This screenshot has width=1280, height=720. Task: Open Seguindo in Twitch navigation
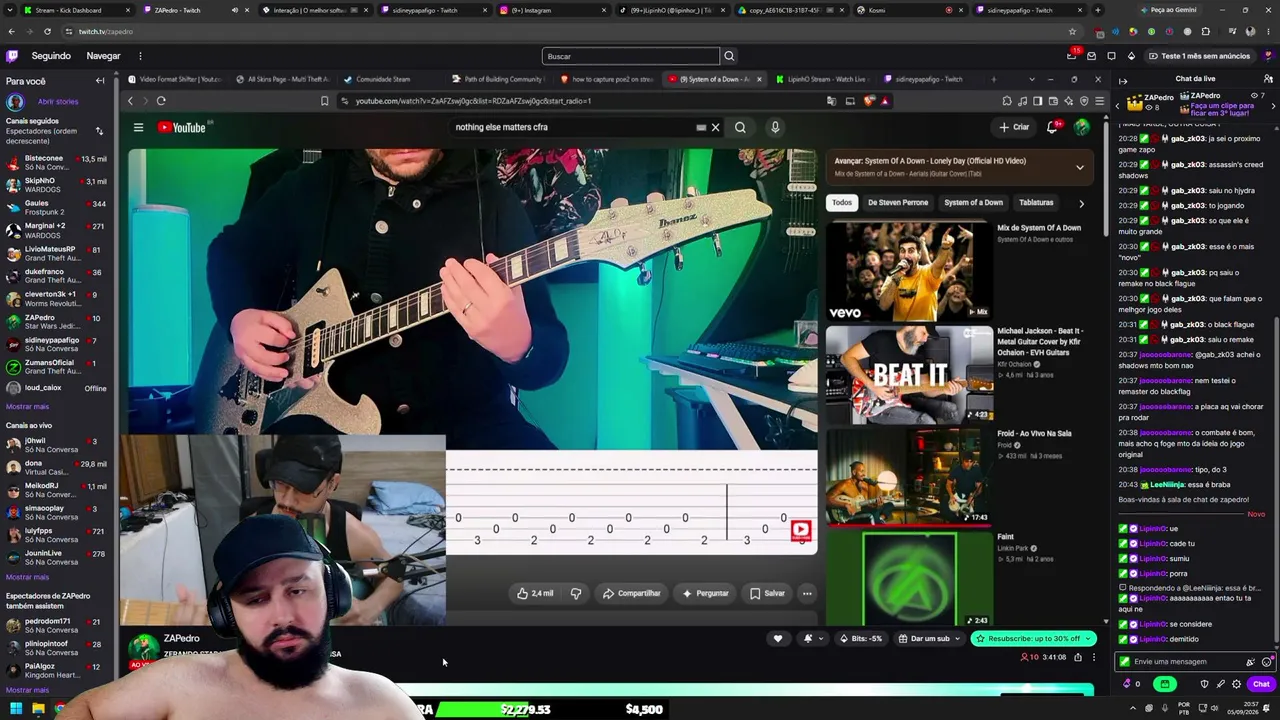click(51, 56)
